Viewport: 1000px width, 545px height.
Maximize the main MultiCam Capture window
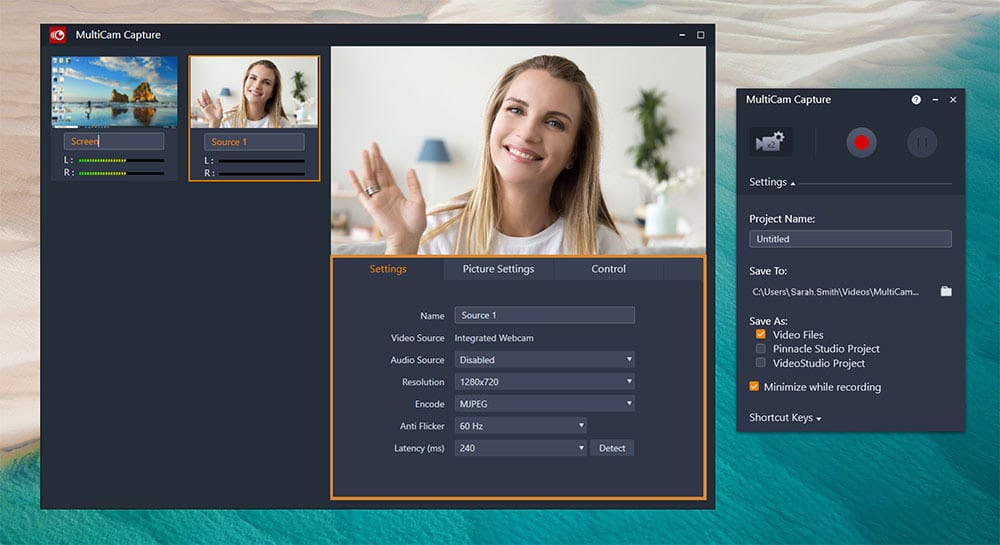point(700,35)
